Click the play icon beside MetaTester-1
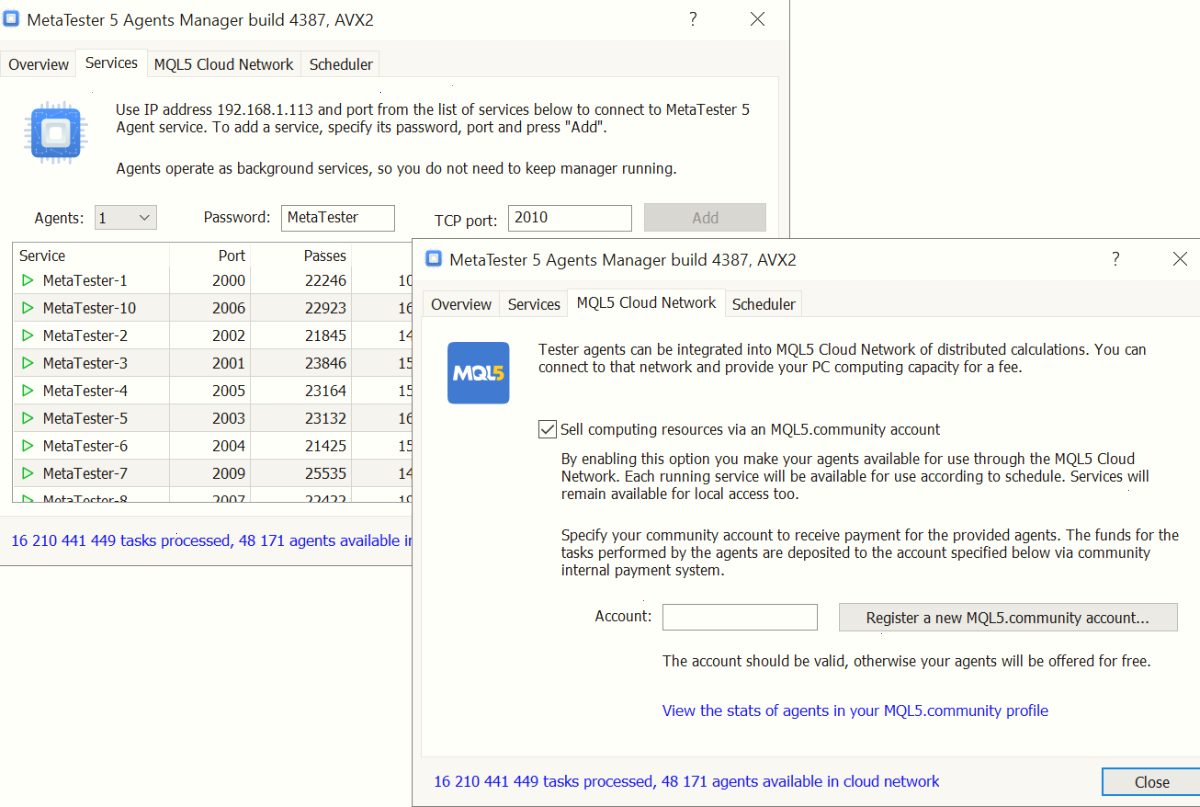 (28, 281)
